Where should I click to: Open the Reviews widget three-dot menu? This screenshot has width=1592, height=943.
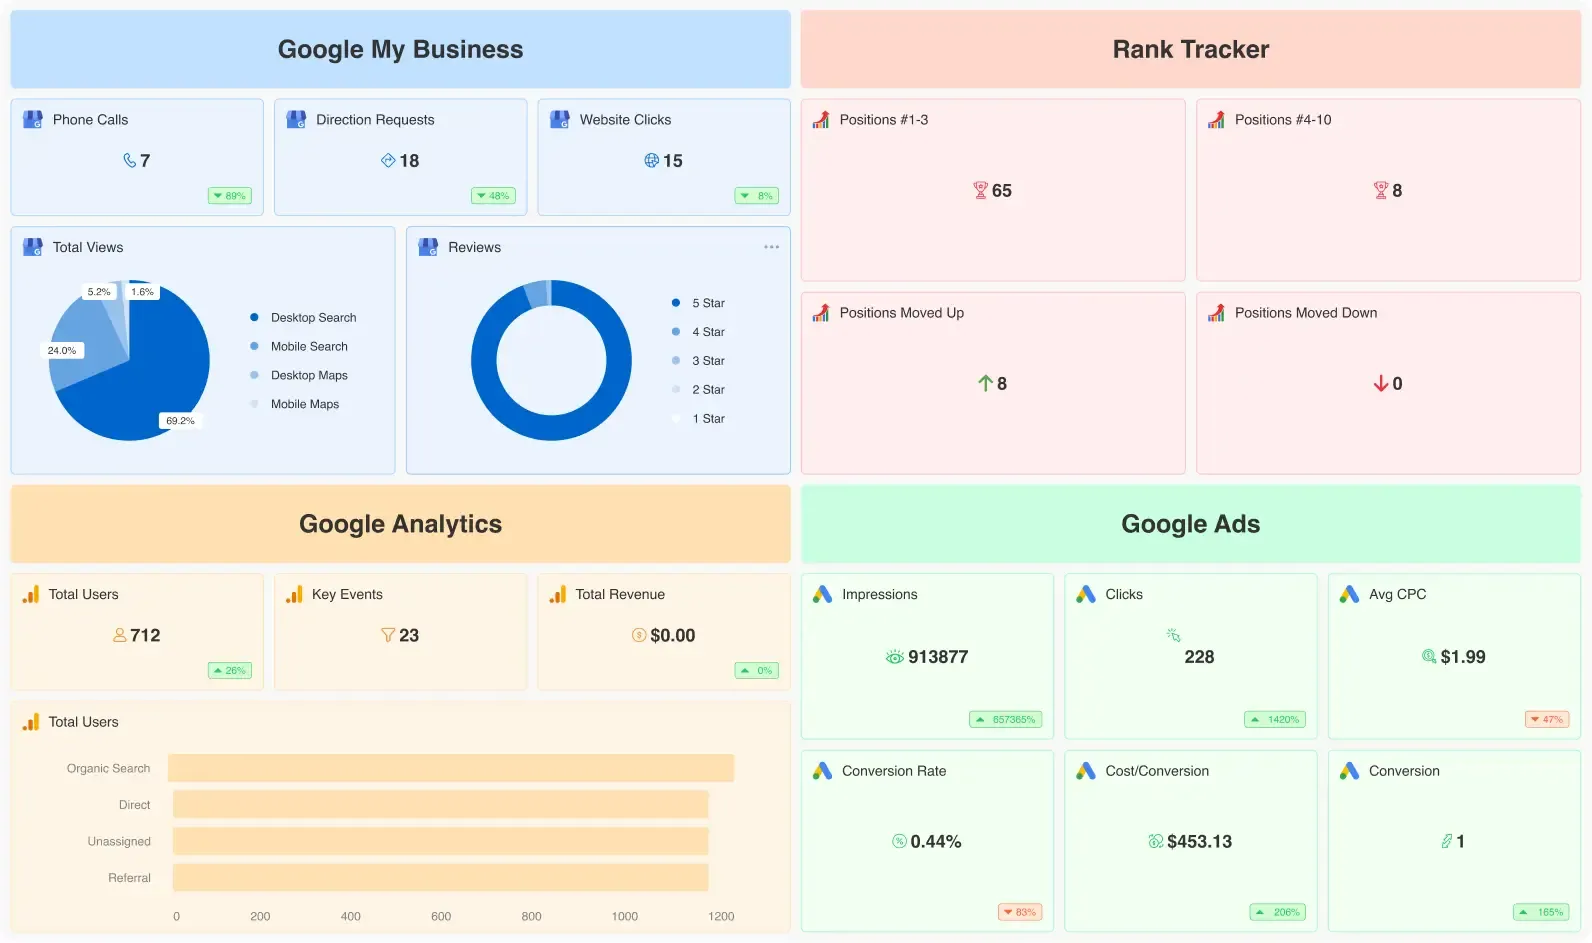[x=771, y=247]
